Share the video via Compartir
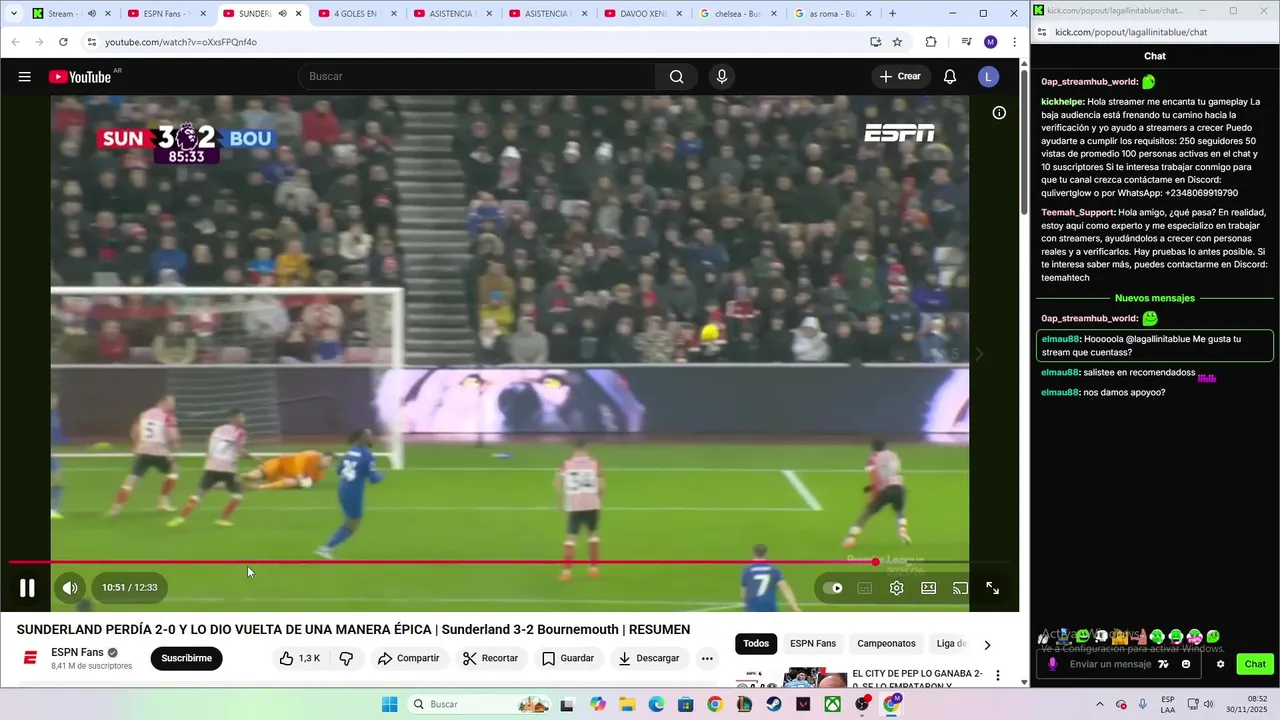The width and height of the screenshot is (1280, 720). coord(408,658)
